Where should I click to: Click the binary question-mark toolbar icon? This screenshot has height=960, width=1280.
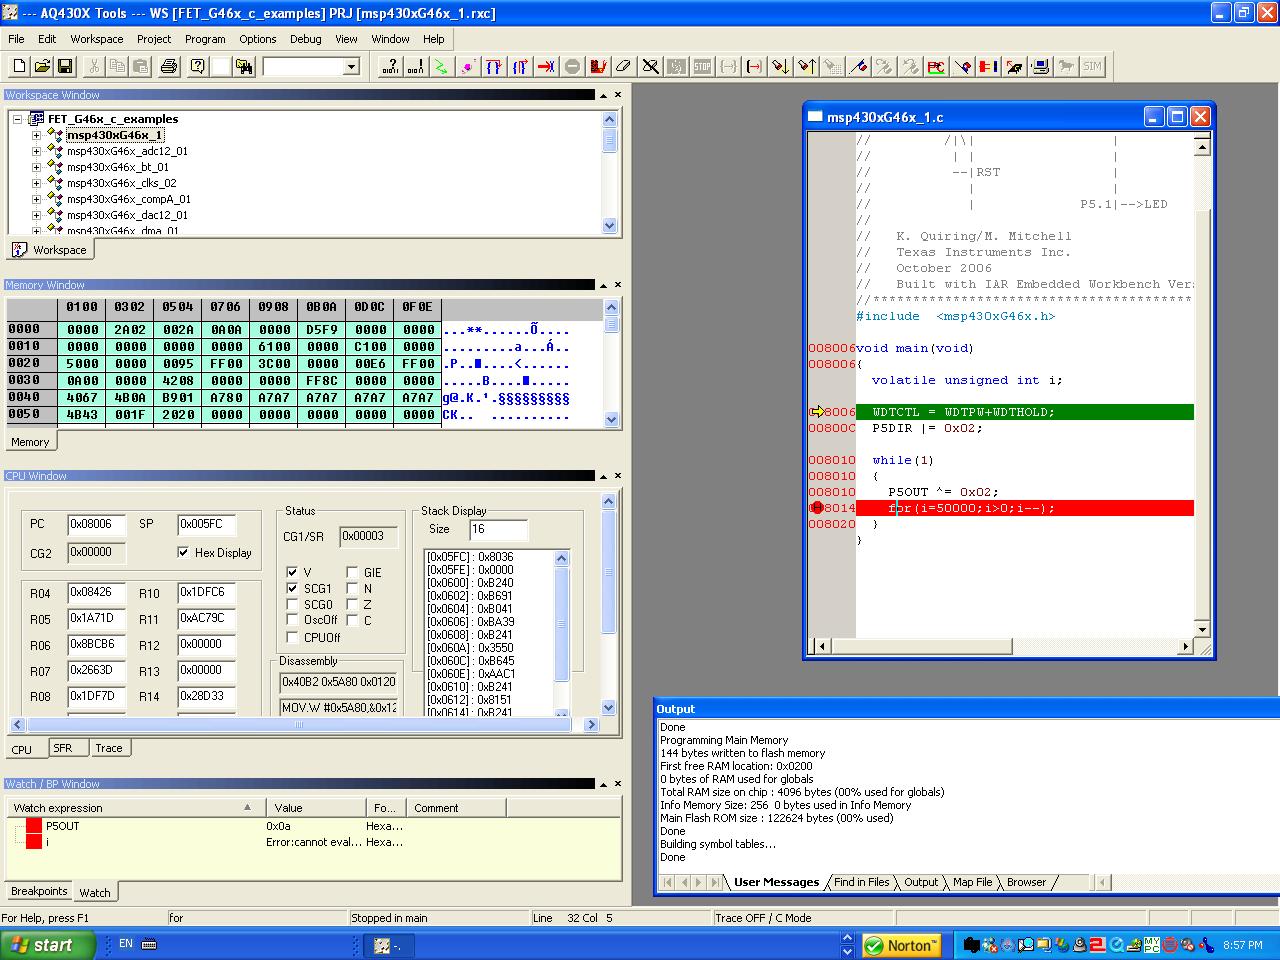click(x=390, y=66)
